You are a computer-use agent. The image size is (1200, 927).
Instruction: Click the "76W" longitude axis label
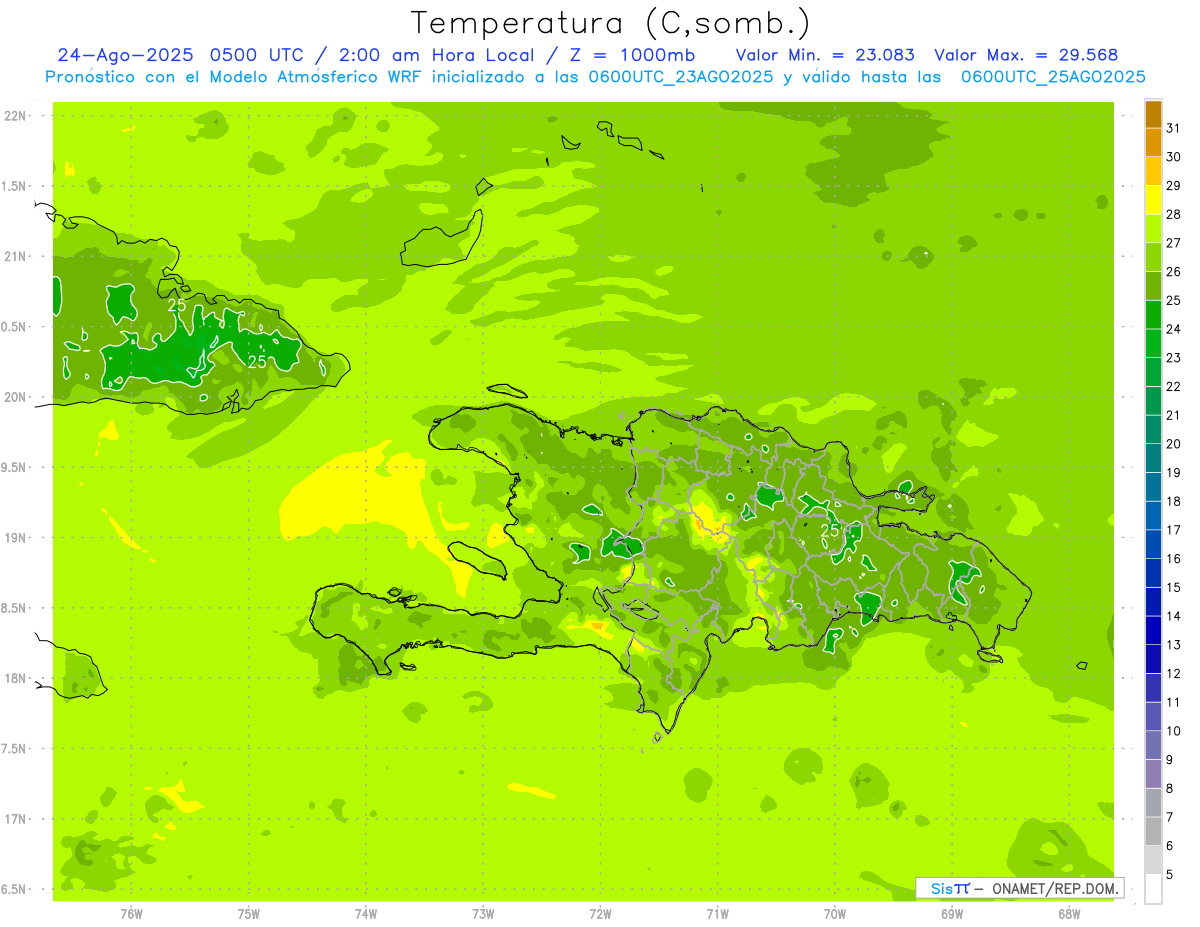coord(131,914)
